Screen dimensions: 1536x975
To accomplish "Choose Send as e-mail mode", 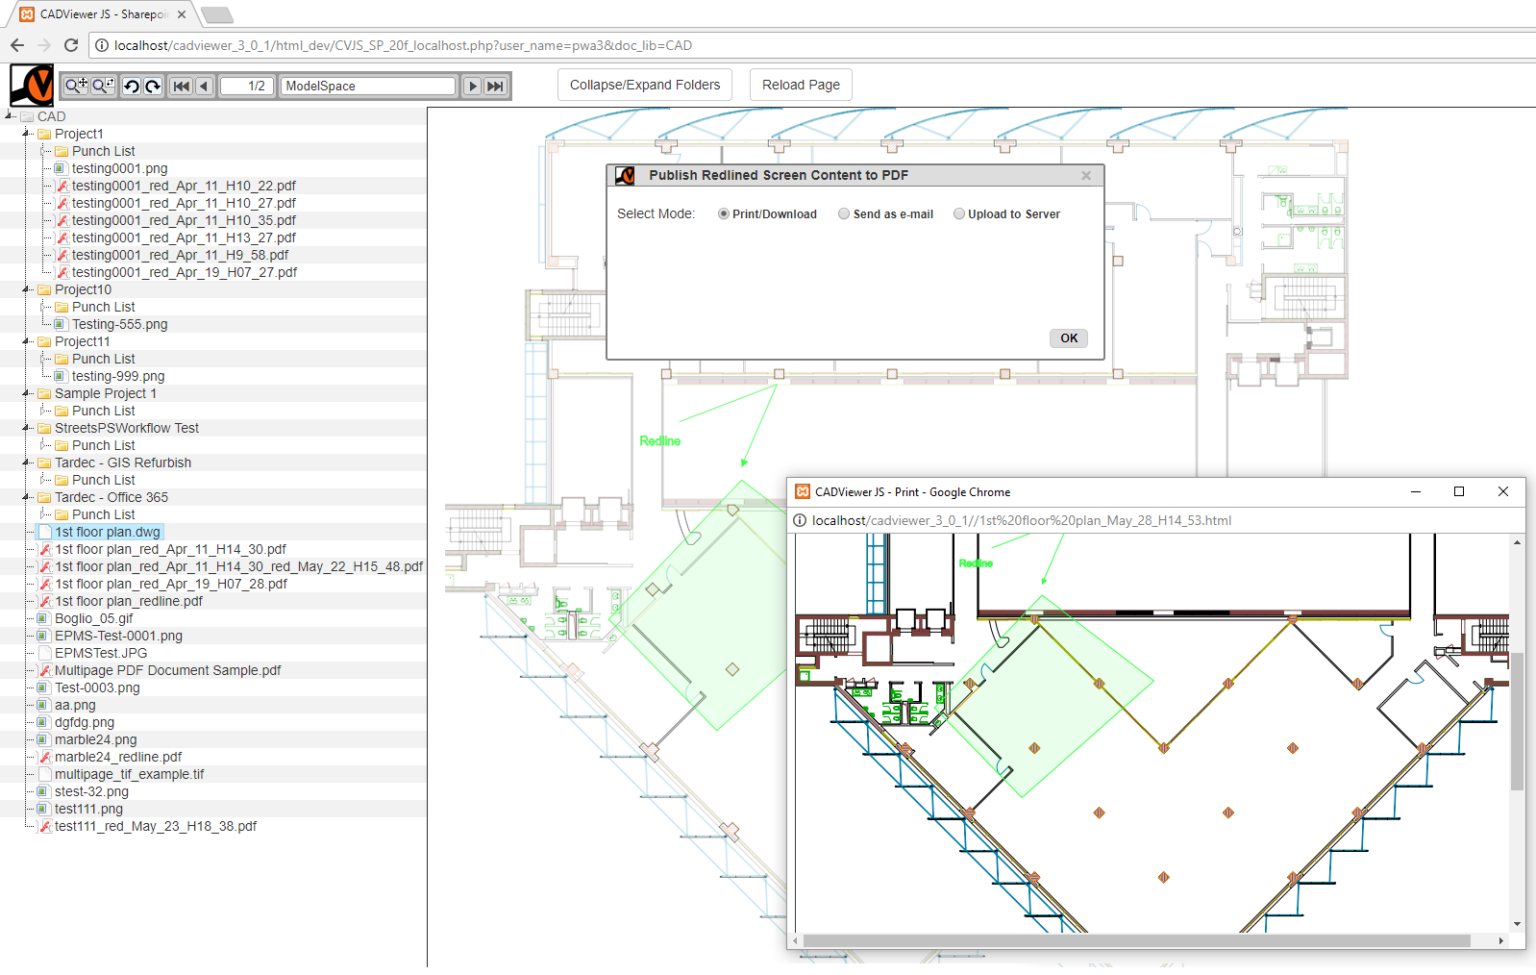I will (x=844, y=214).
